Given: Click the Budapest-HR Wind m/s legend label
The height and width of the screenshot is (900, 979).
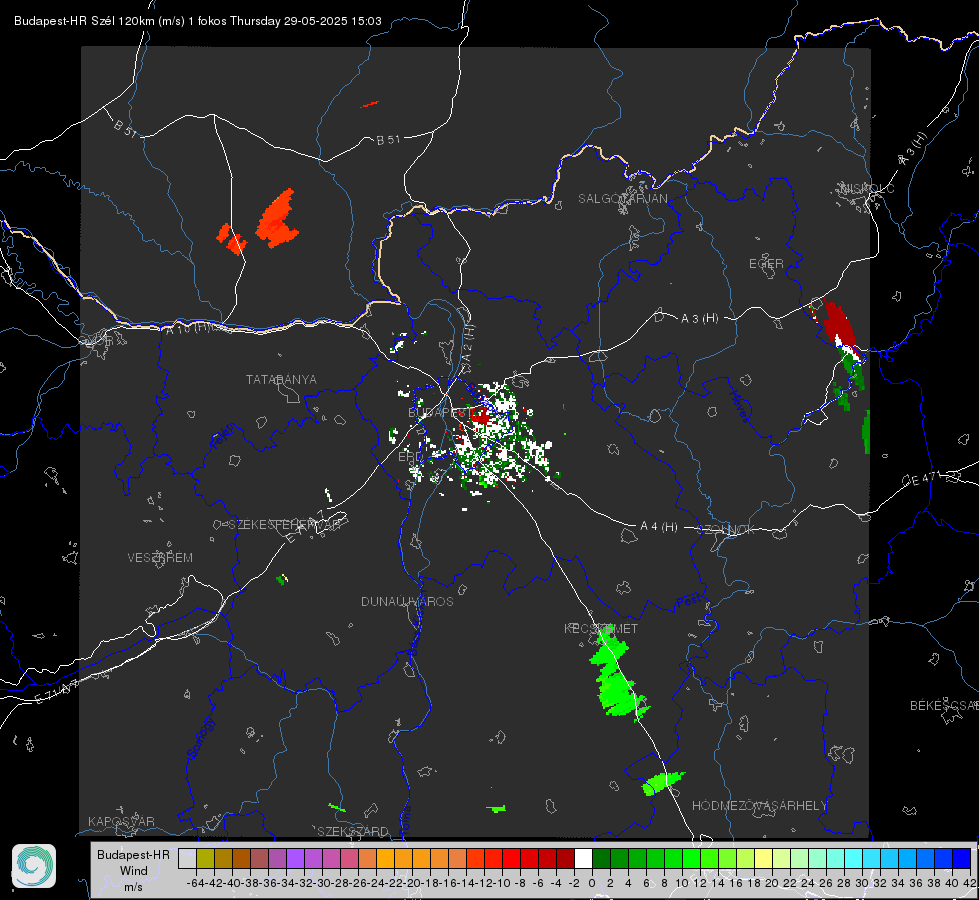Looking at the screenshot, I should [x=133, y=871].
